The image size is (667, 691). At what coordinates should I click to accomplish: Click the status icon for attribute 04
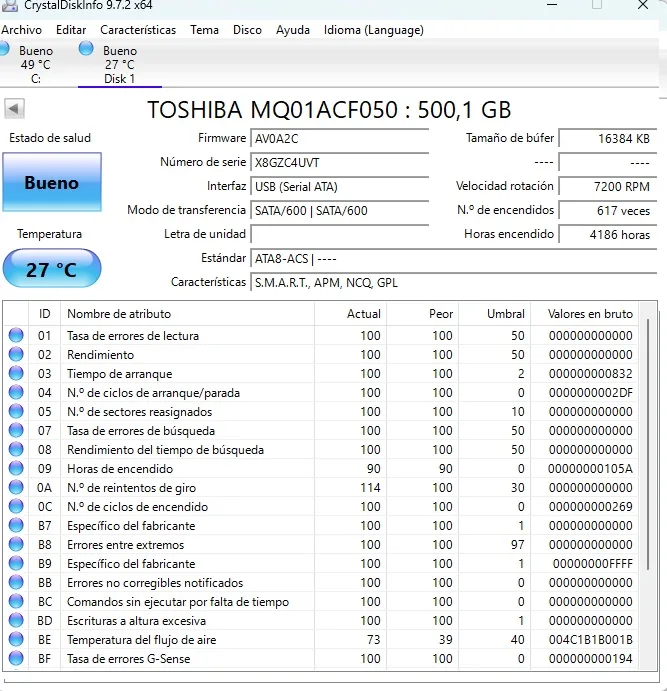[x=16, y=392]
